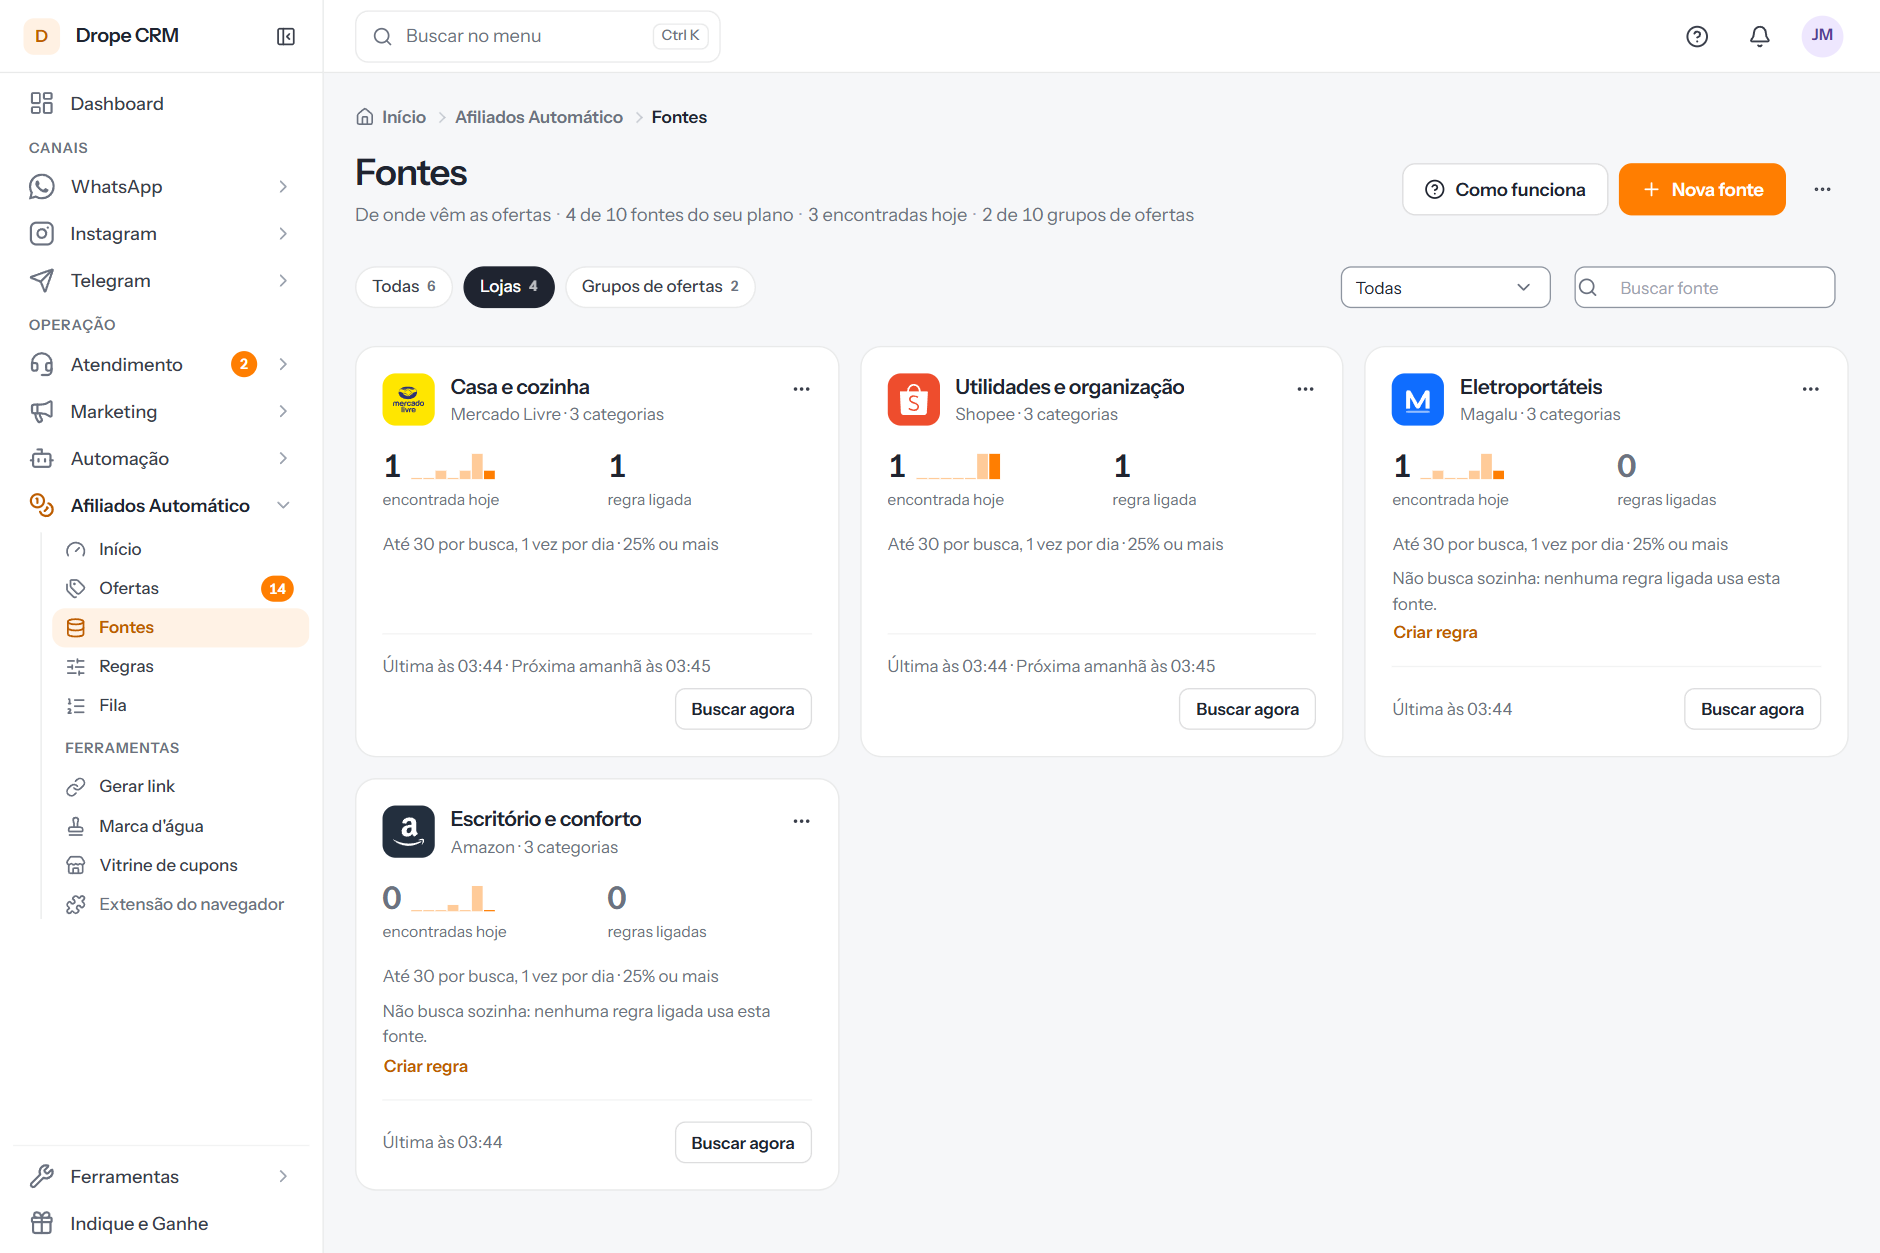Image resolution: width=1880 pixels, height=1253 pixels.
Task: Go to Início breadcrumb link
Action: pyautogui.click(x=404, y=117)
